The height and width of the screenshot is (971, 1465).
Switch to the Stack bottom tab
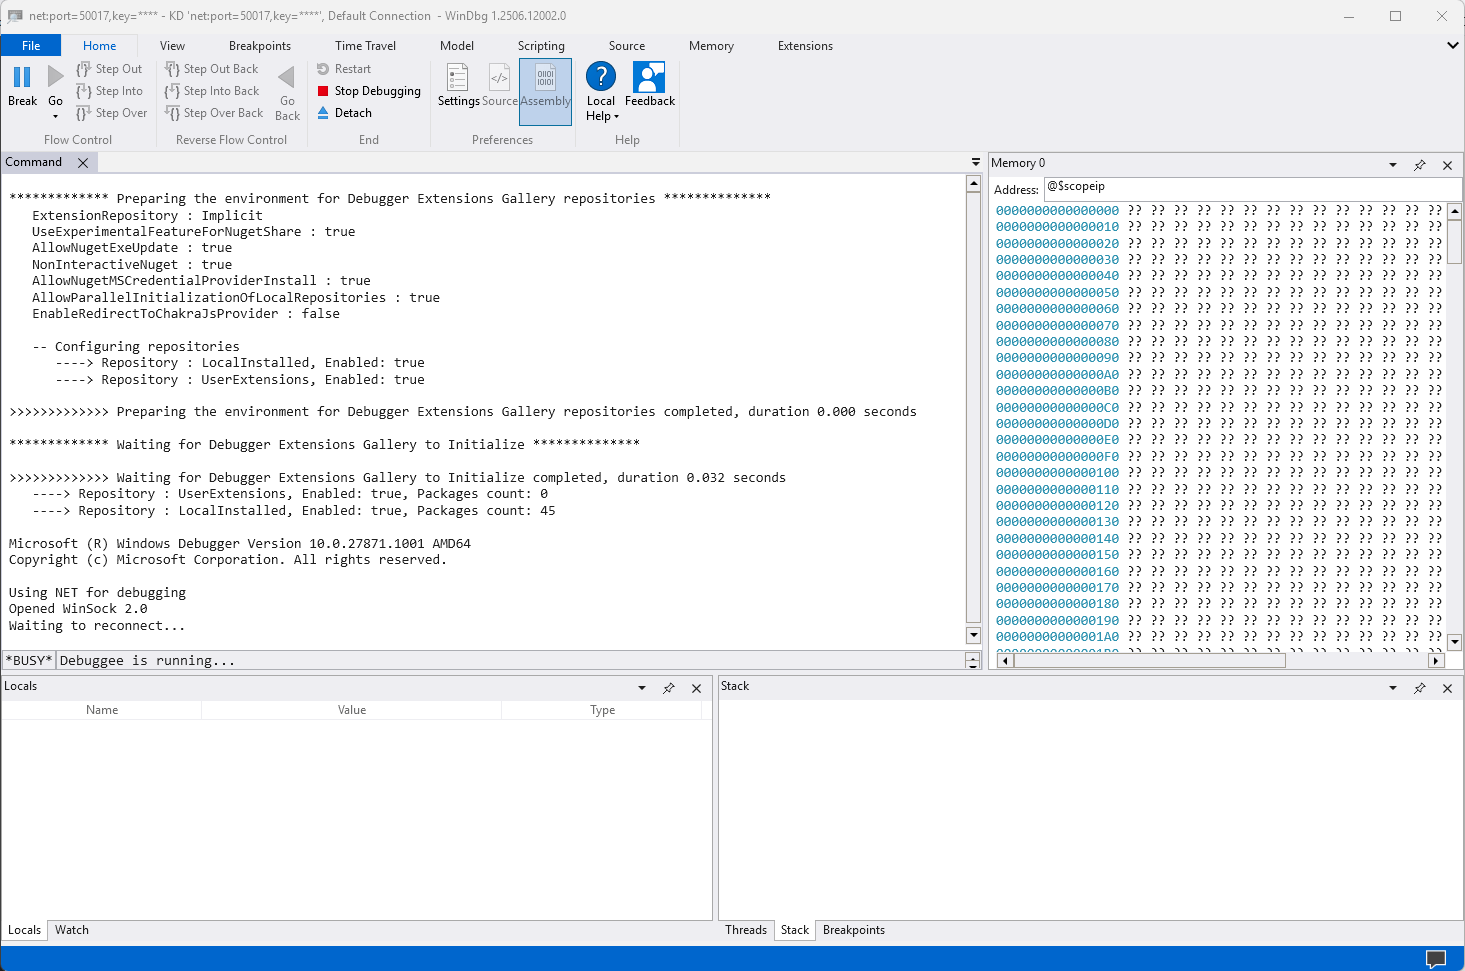(x=795, y=930)
